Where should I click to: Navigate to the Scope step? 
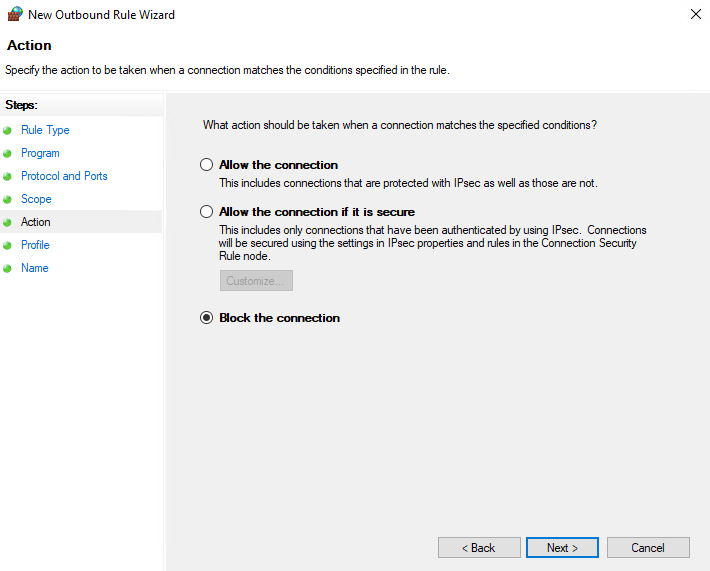[36, 199]
